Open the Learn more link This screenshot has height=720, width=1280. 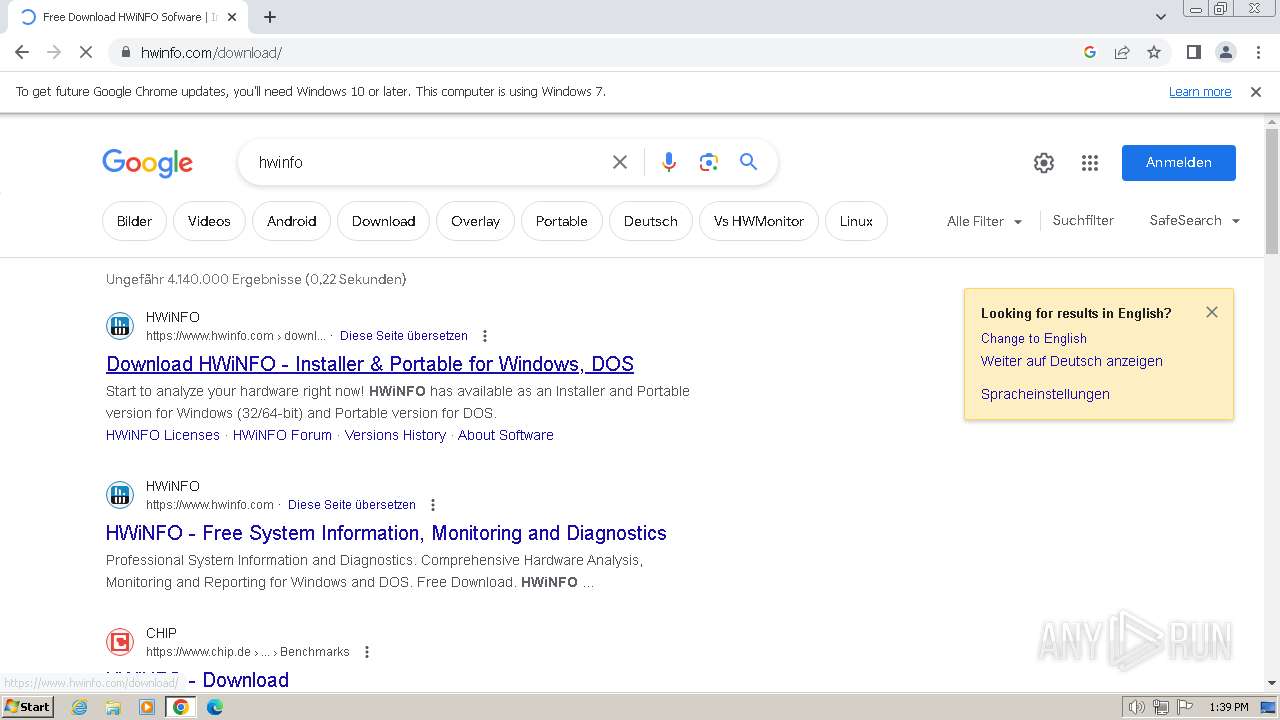1200,91
